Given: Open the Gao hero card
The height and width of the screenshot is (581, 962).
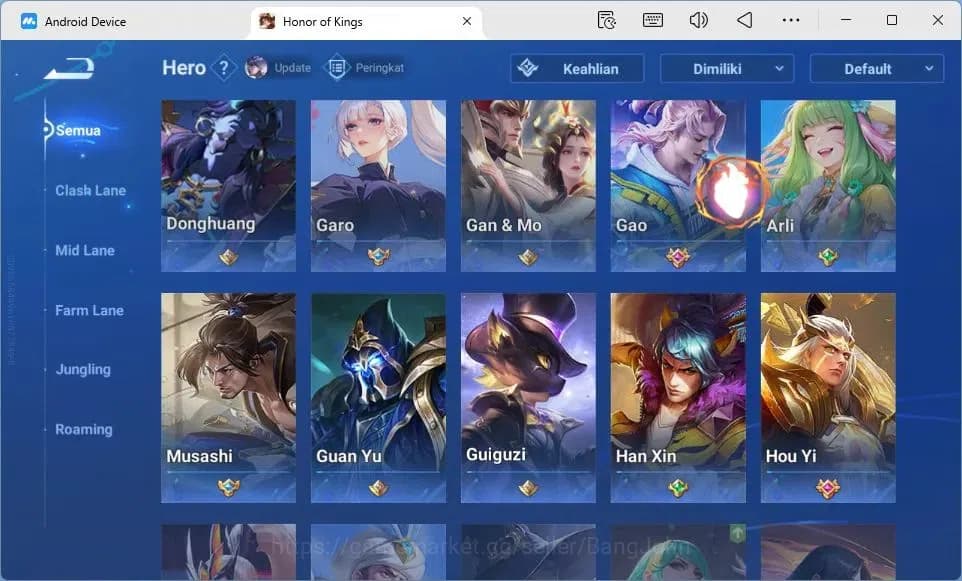Looking at the screenshot, I should (678, 185).
